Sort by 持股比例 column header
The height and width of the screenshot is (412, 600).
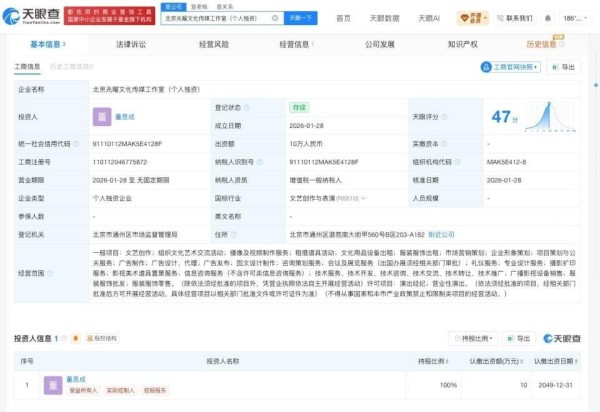click(433, 361)
